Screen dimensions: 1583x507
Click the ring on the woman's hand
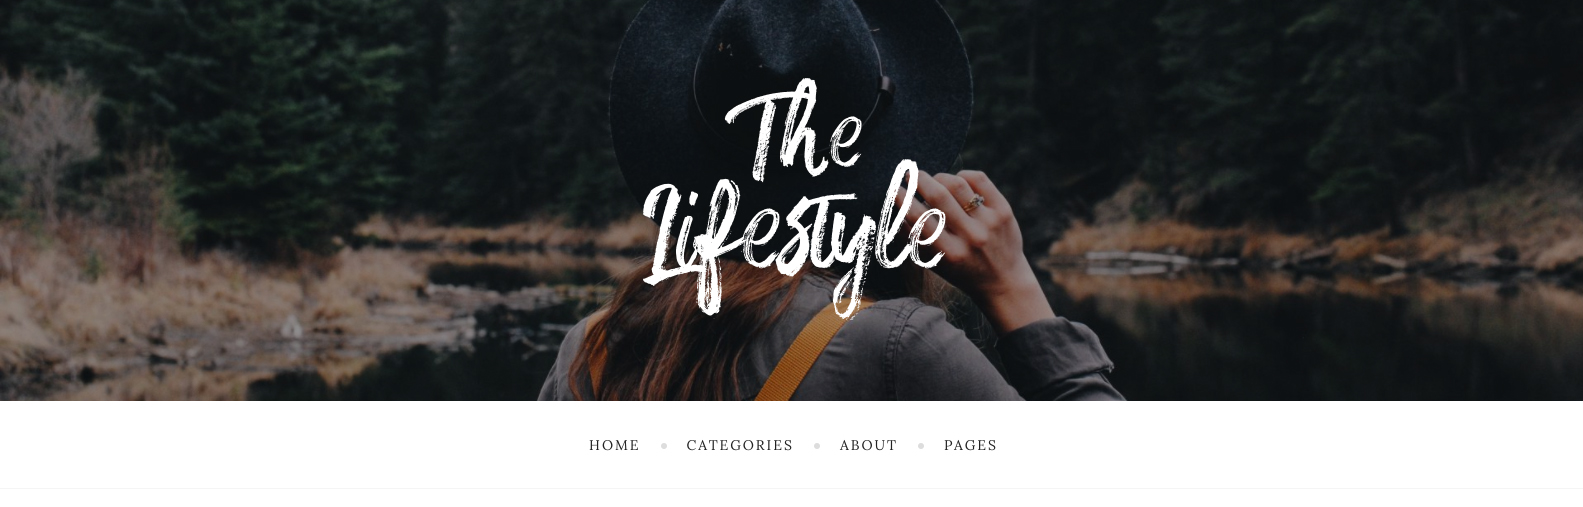(x=973, y=202)
